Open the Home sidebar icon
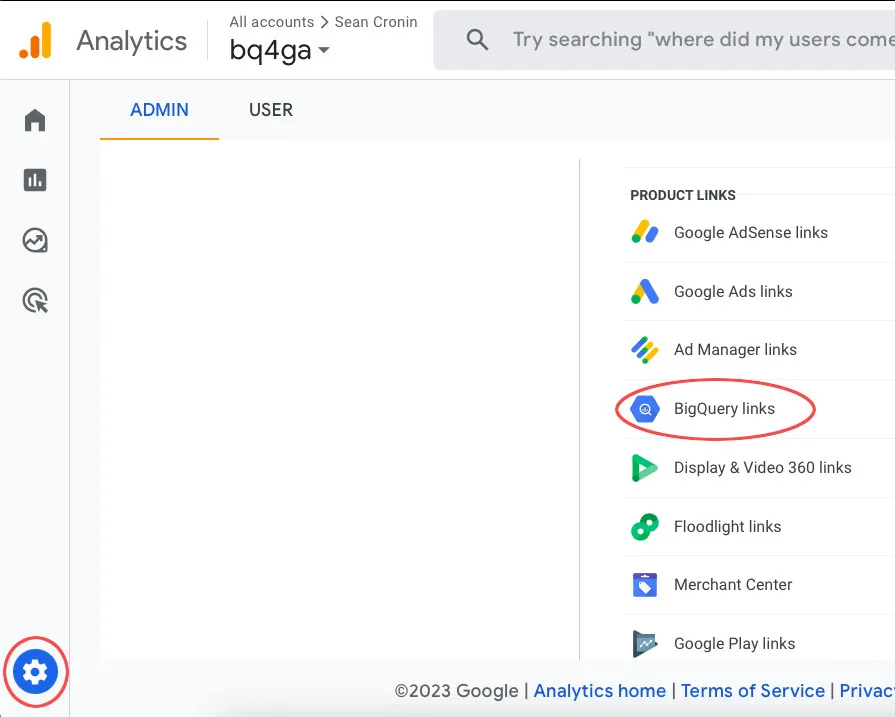This screenshot has height=717, width=895. coord(35,121)
